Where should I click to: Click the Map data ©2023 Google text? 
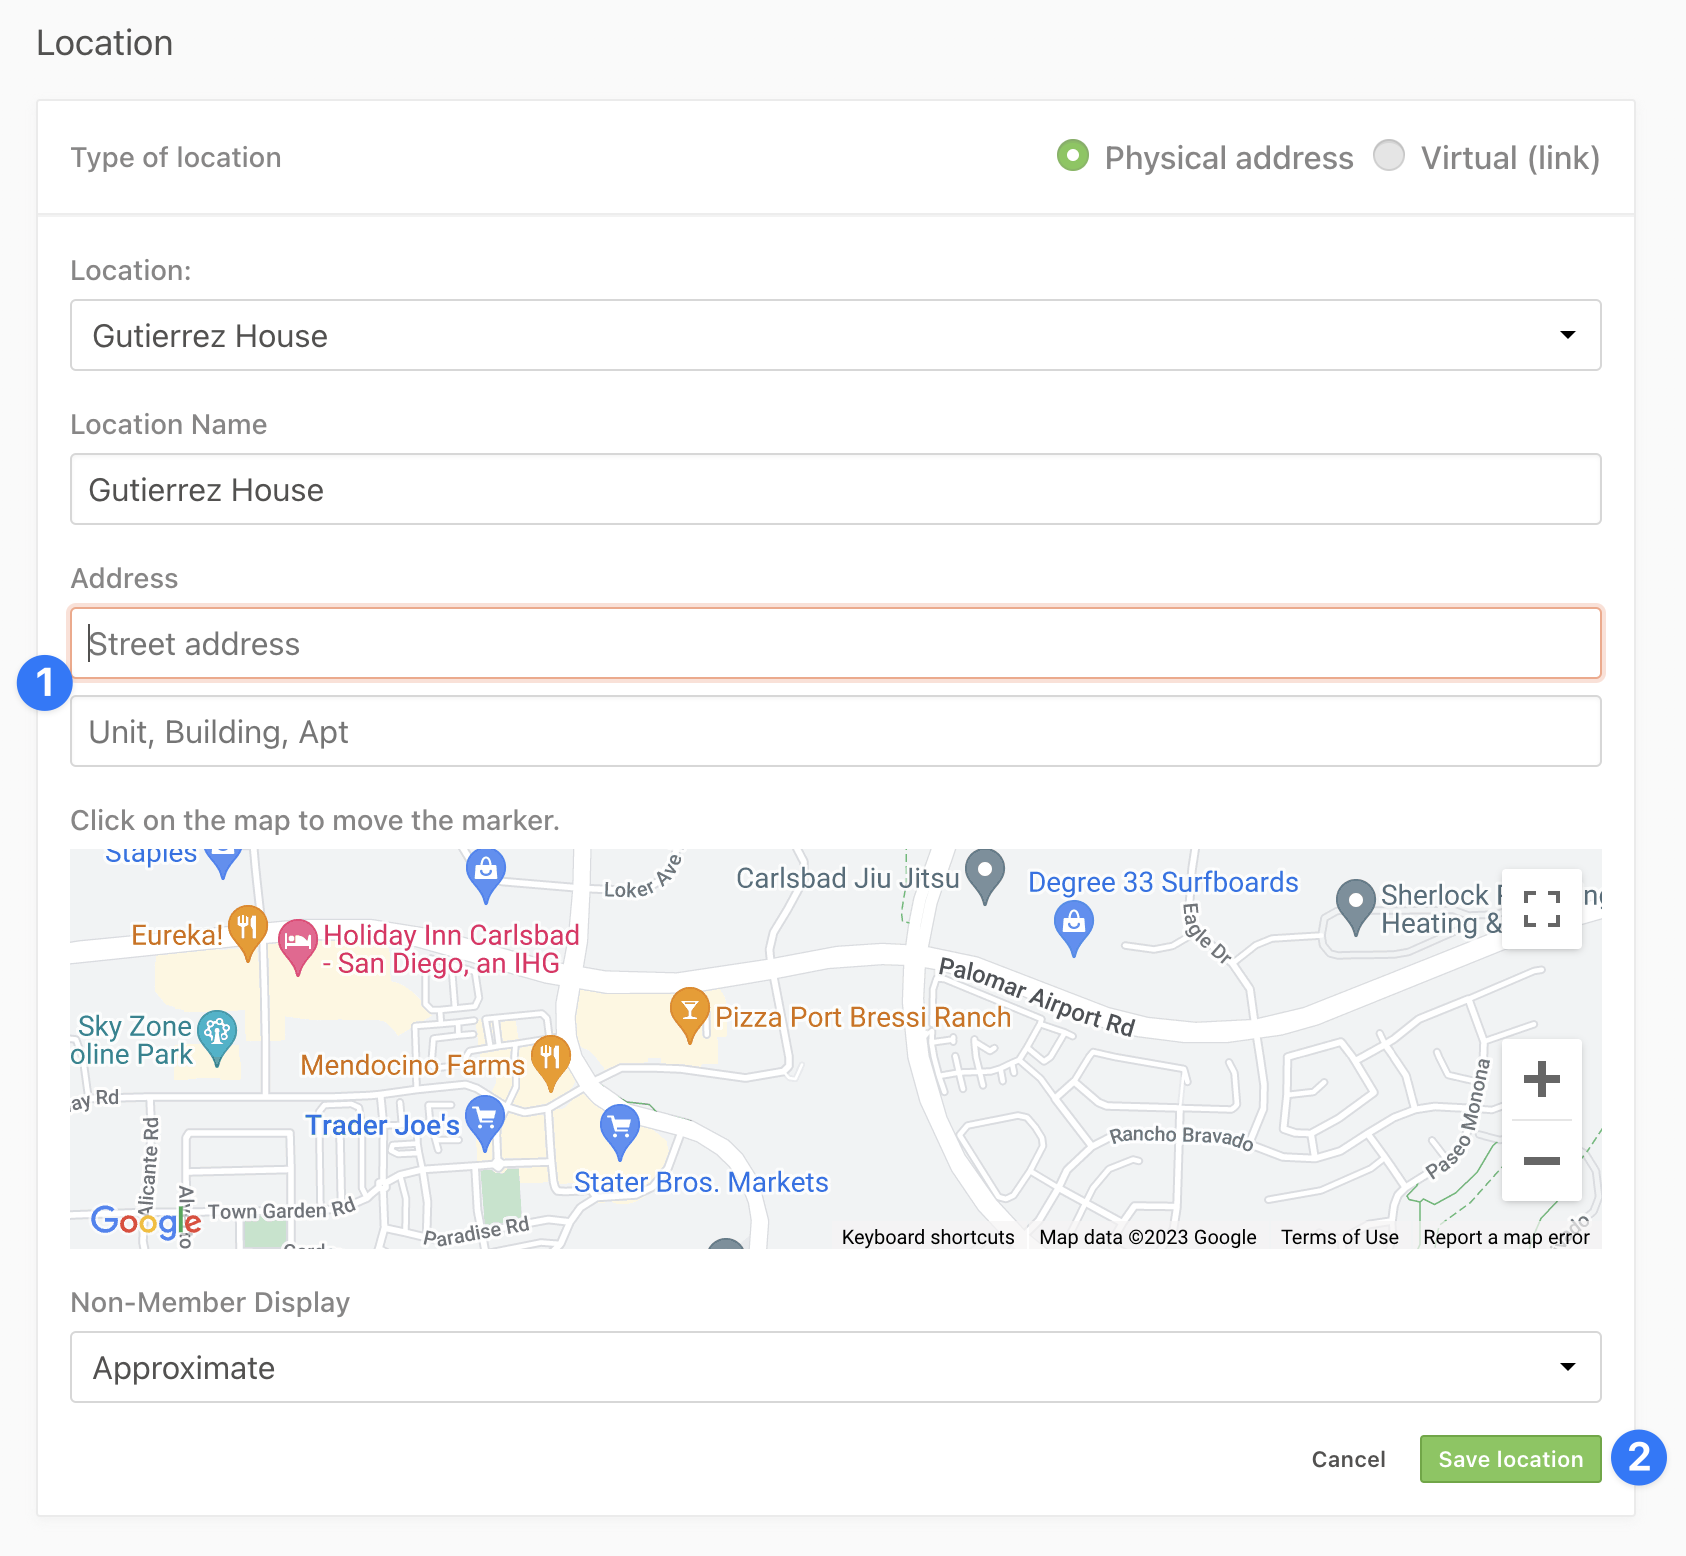[1148, 1237]
